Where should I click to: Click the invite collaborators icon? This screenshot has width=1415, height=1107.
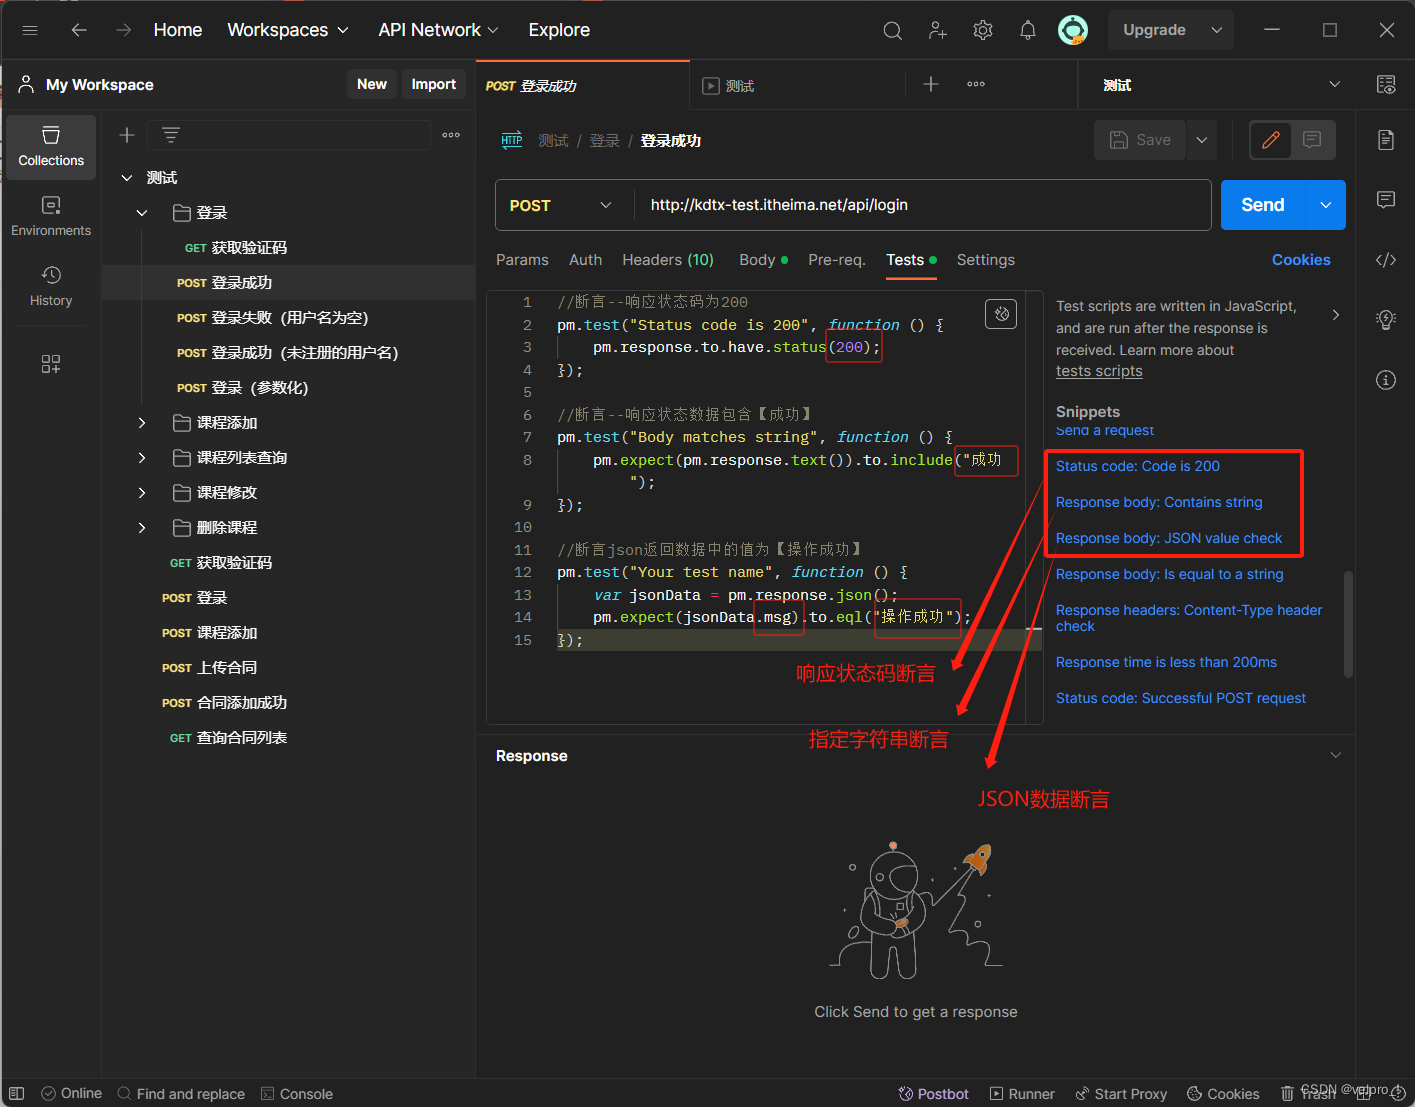(x=938, y=31)
